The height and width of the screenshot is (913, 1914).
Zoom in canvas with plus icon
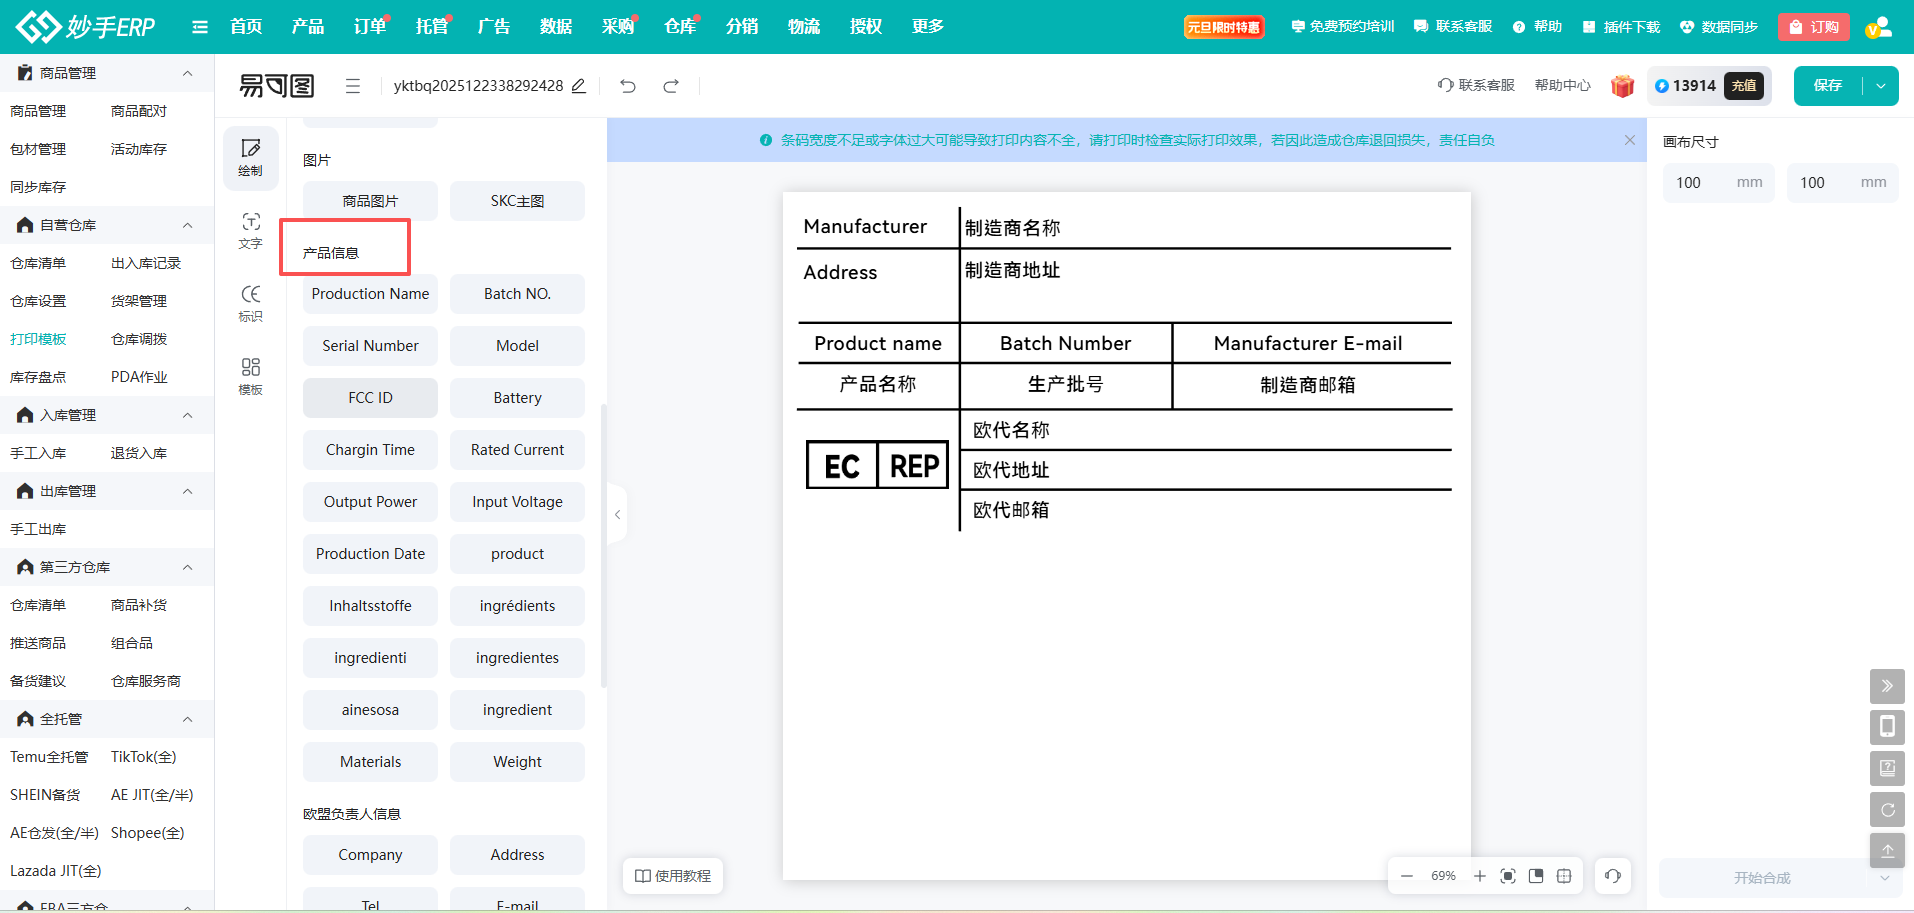1479,876
